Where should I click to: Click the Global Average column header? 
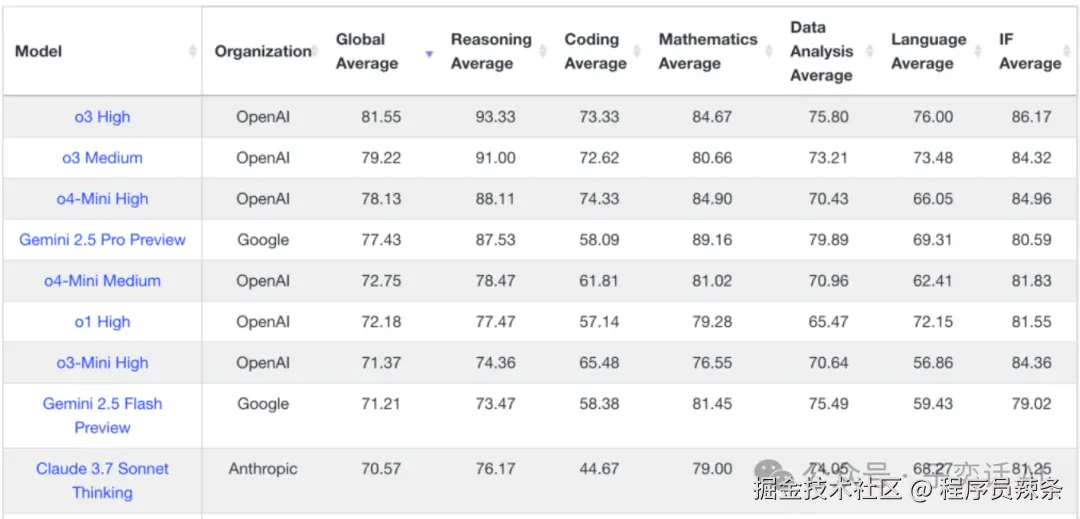[366, 52]
